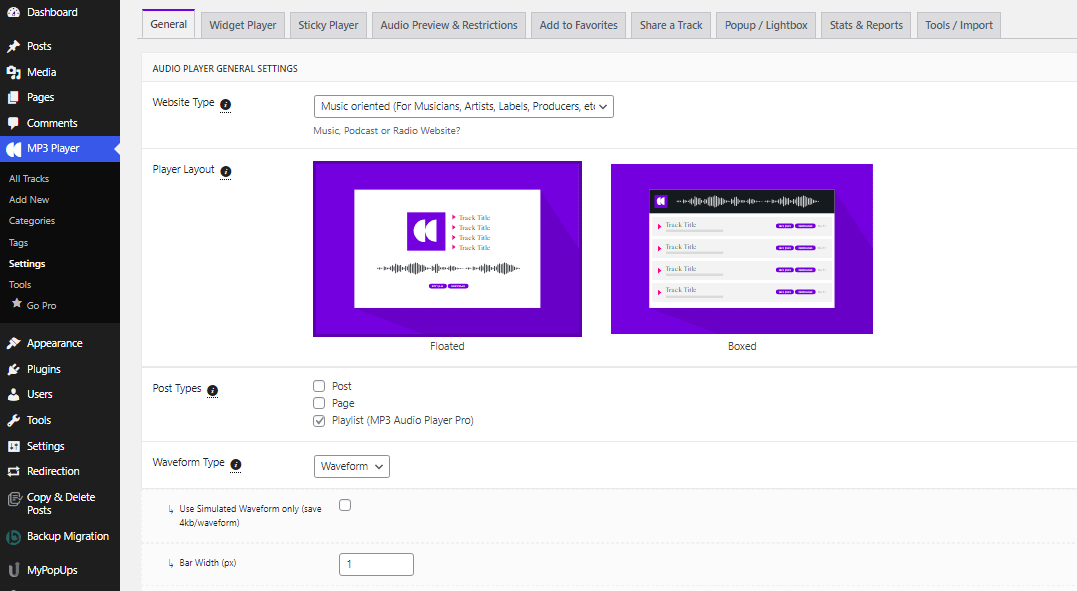Open Media menu item

(60, 72)
